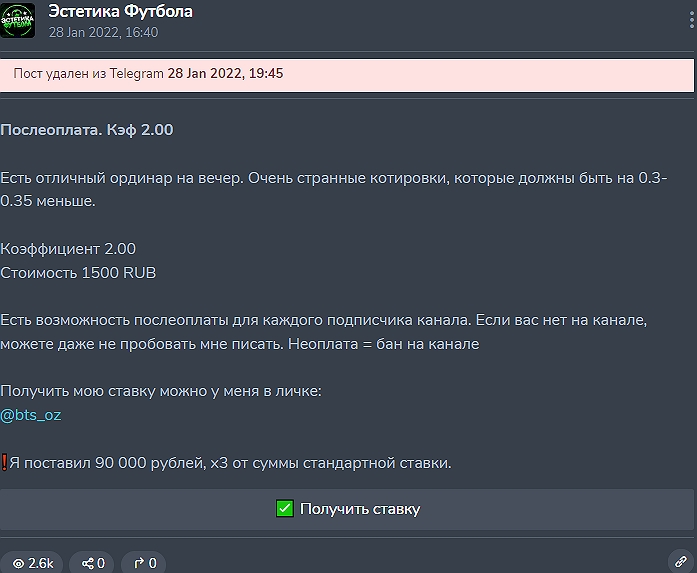697x573 pixels.
Task: Click the Послеоплата. Кэф 2.00 heading
Action: tap(87, 131)
